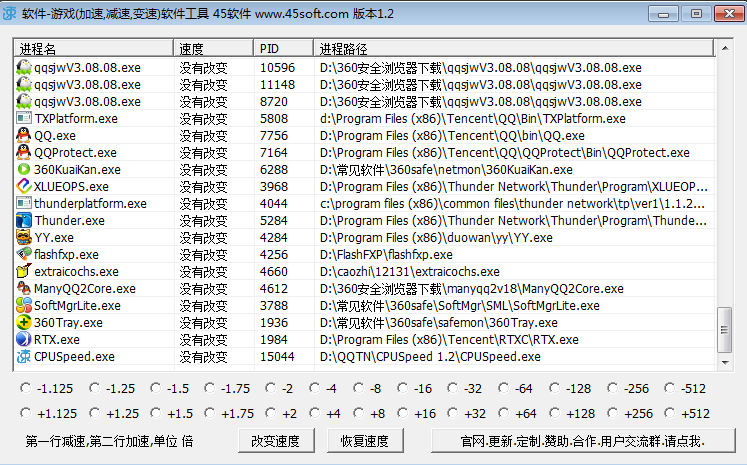Click the QQProtect.exe penguin icon
This screenshot has height=465, width=747.
(24, 152)
